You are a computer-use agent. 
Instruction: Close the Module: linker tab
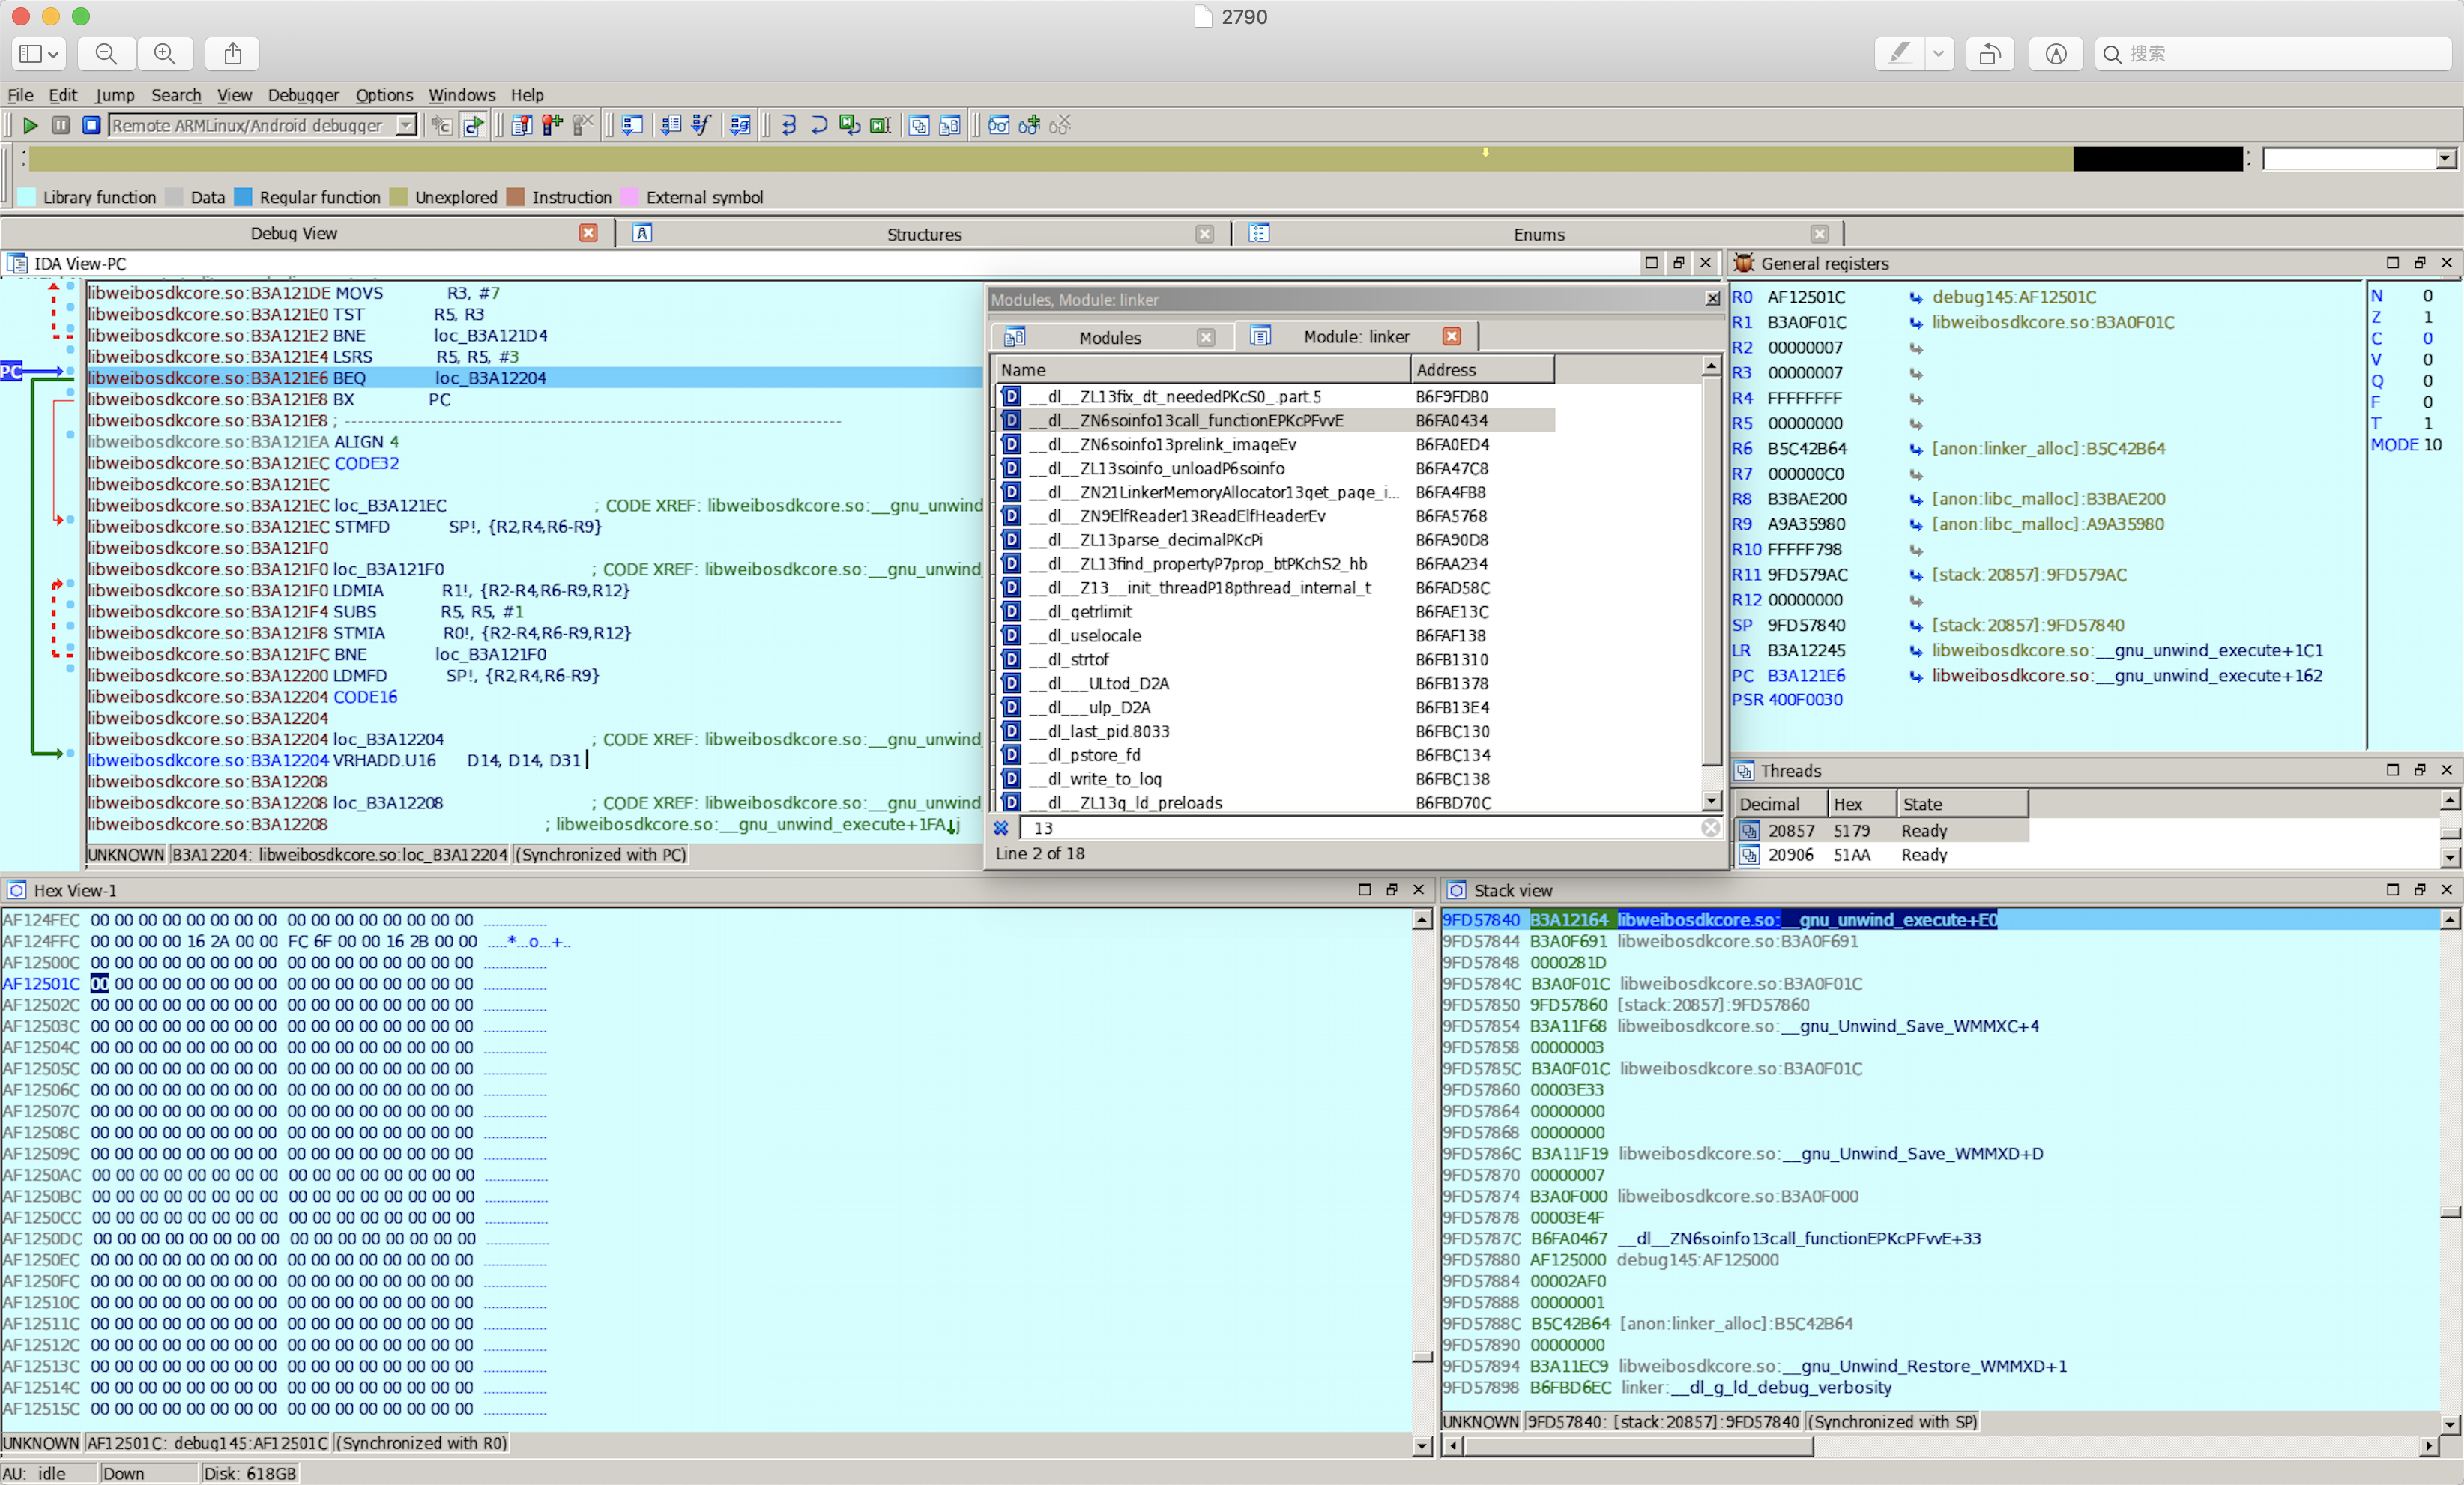pos(1452,336)
